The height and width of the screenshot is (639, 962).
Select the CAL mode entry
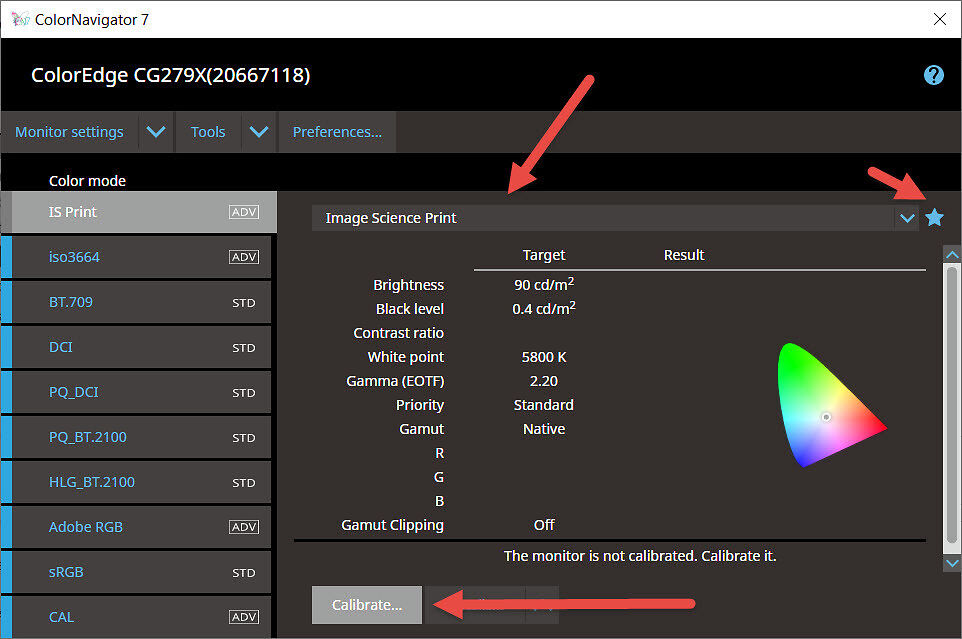click(x=61, y=617)
